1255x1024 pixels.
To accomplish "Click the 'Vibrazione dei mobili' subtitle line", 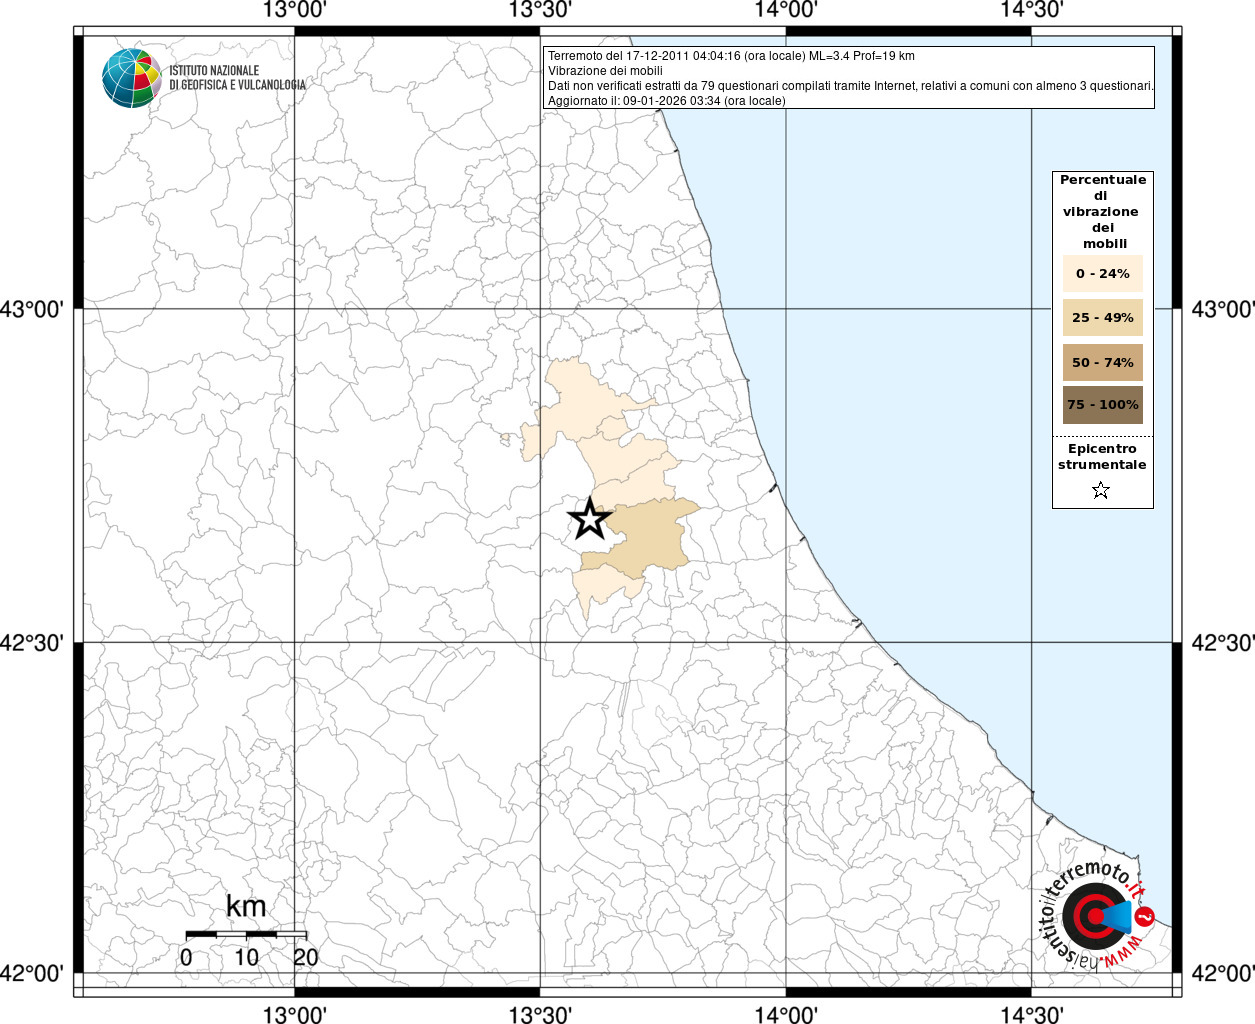I will [605, 71].
